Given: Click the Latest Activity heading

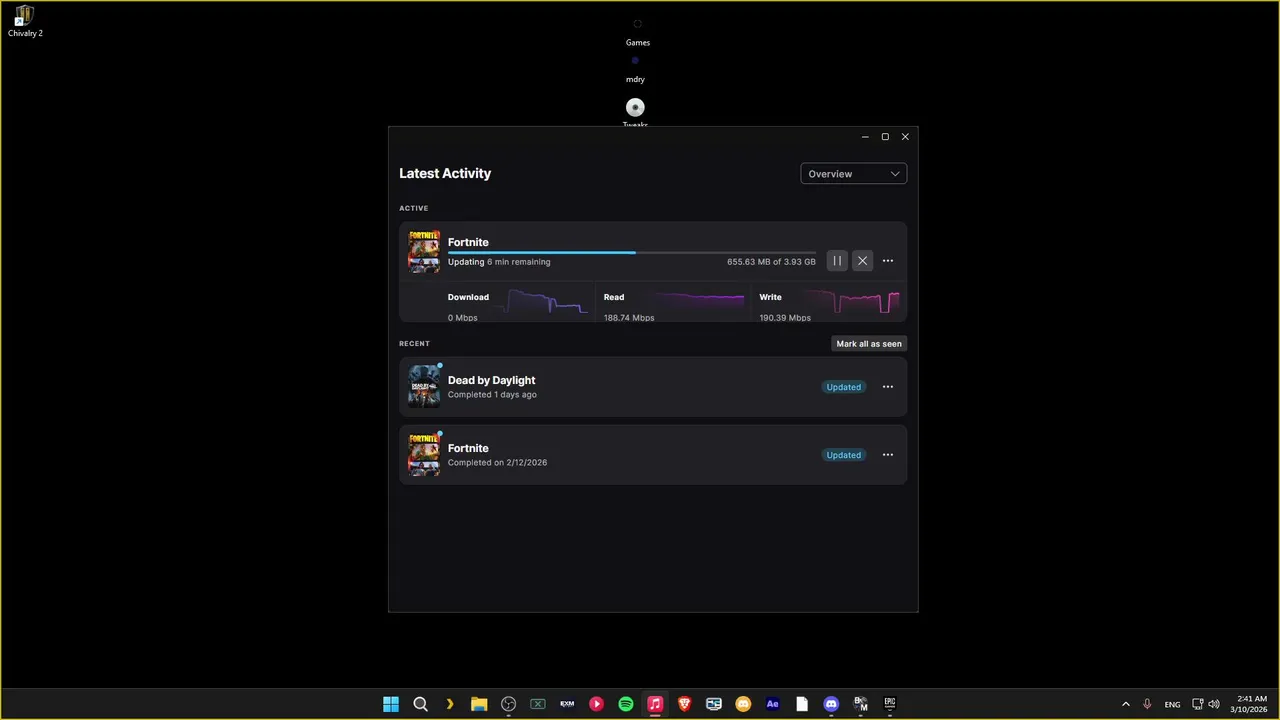Looking at the screenshot, I should point(445,173).
